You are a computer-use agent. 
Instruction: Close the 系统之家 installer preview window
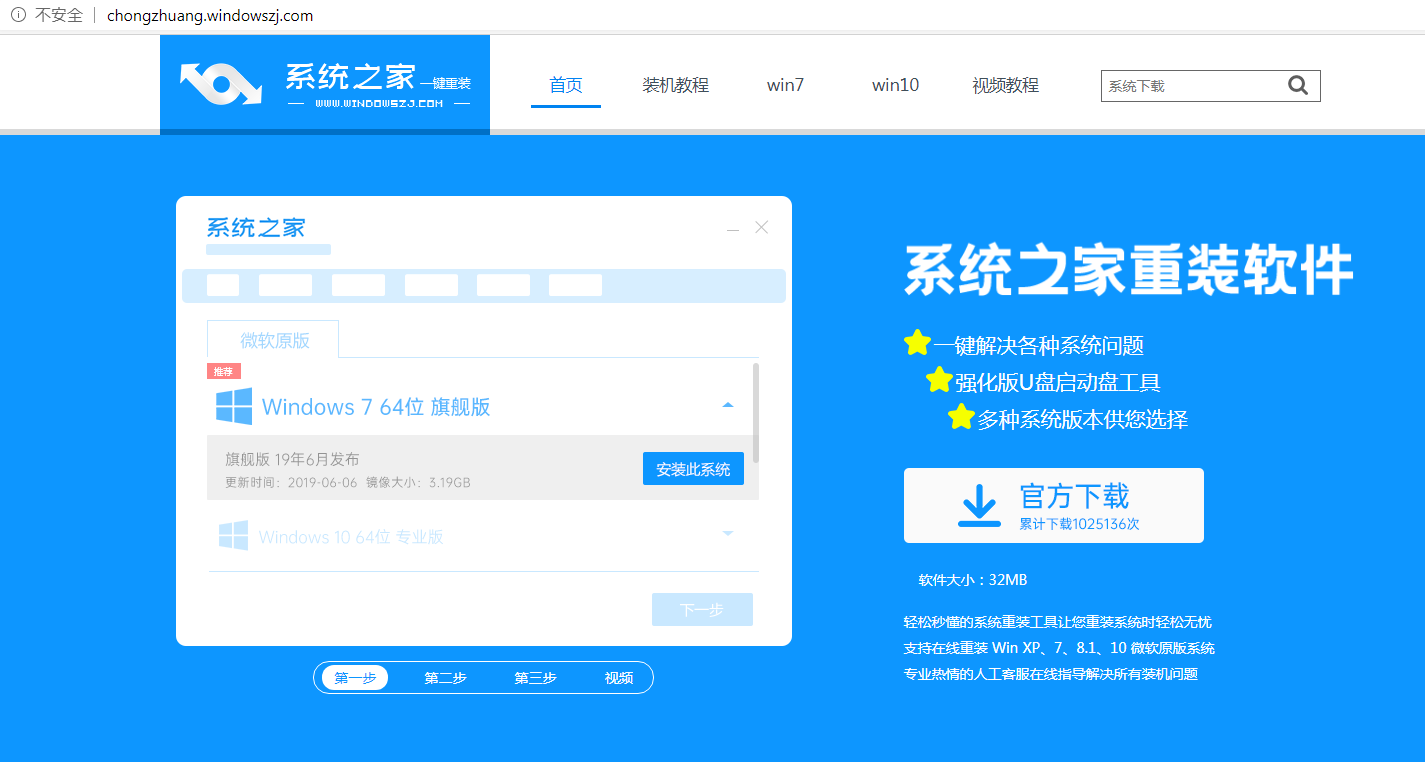click(762, 228)
